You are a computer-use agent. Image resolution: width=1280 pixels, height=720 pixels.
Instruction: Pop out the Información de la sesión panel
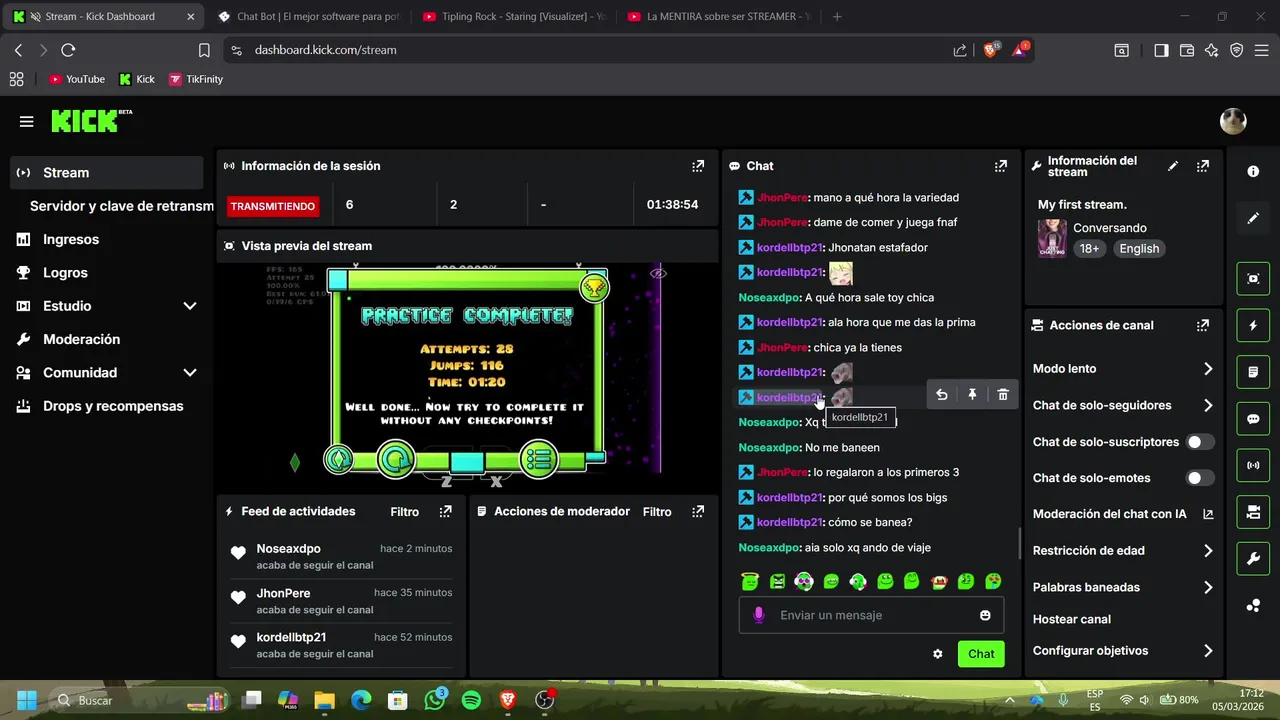[698, 166]
